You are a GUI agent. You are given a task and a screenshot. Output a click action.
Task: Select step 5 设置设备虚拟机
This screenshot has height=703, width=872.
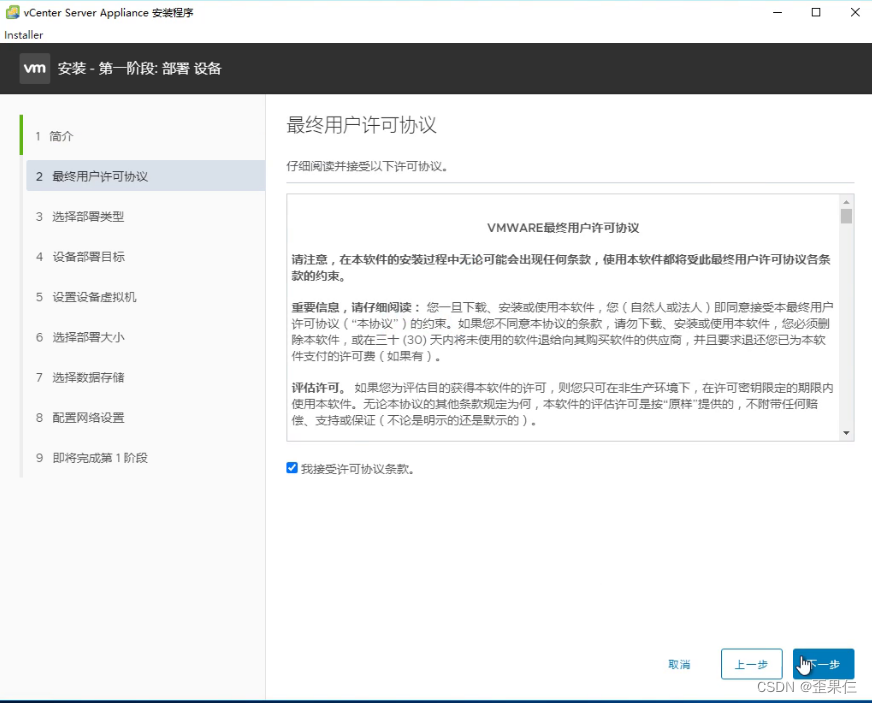(86, 296)
